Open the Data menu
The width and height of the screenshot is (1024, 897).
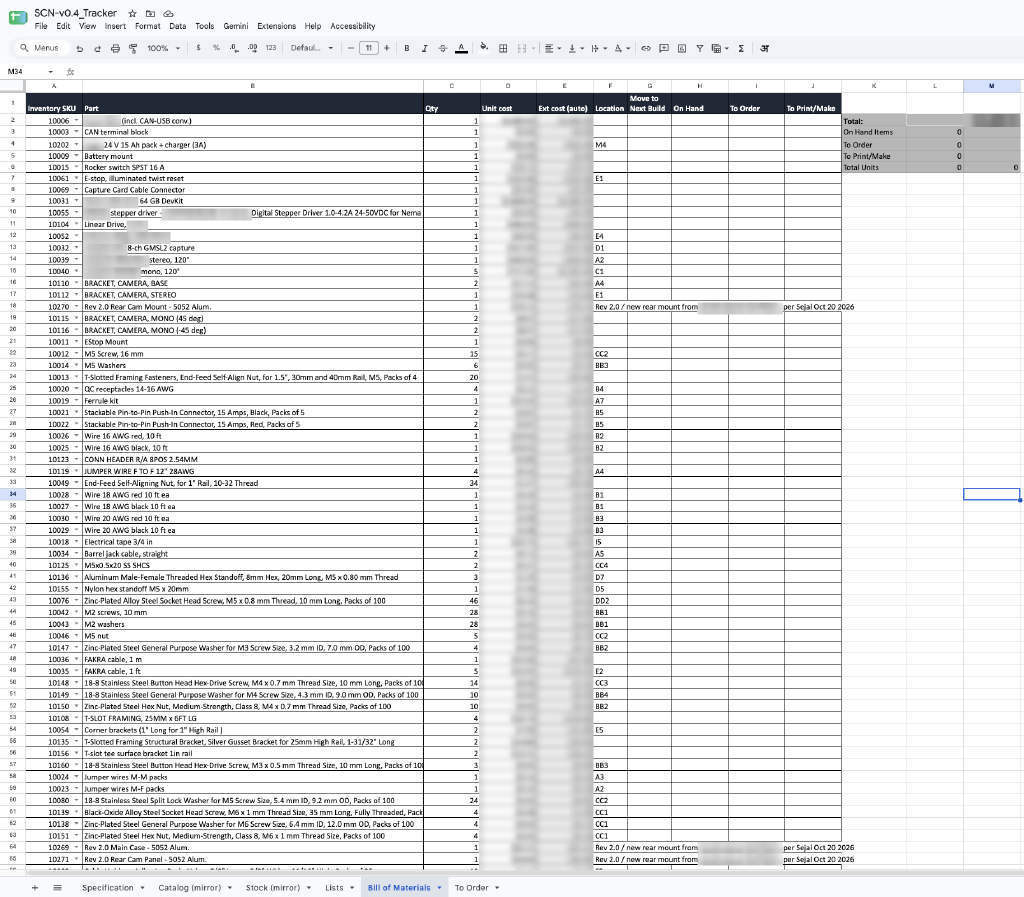point(178,26)
